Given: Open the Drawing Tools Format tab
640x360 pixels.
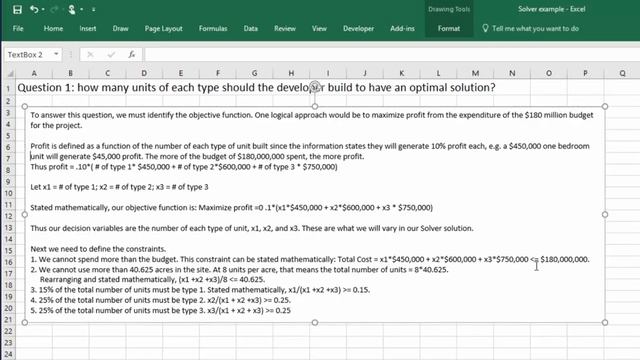Looking at the screenshot, I should click(449, 29).
